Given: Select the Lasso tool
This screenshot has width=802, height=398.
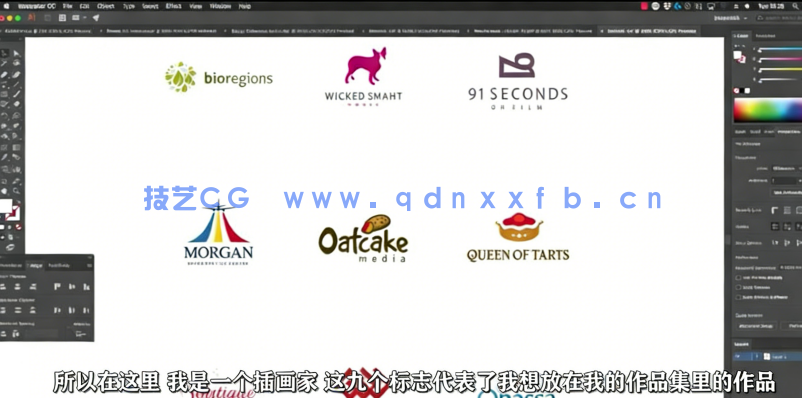Looking at the screenshot, I should (16, 62).
